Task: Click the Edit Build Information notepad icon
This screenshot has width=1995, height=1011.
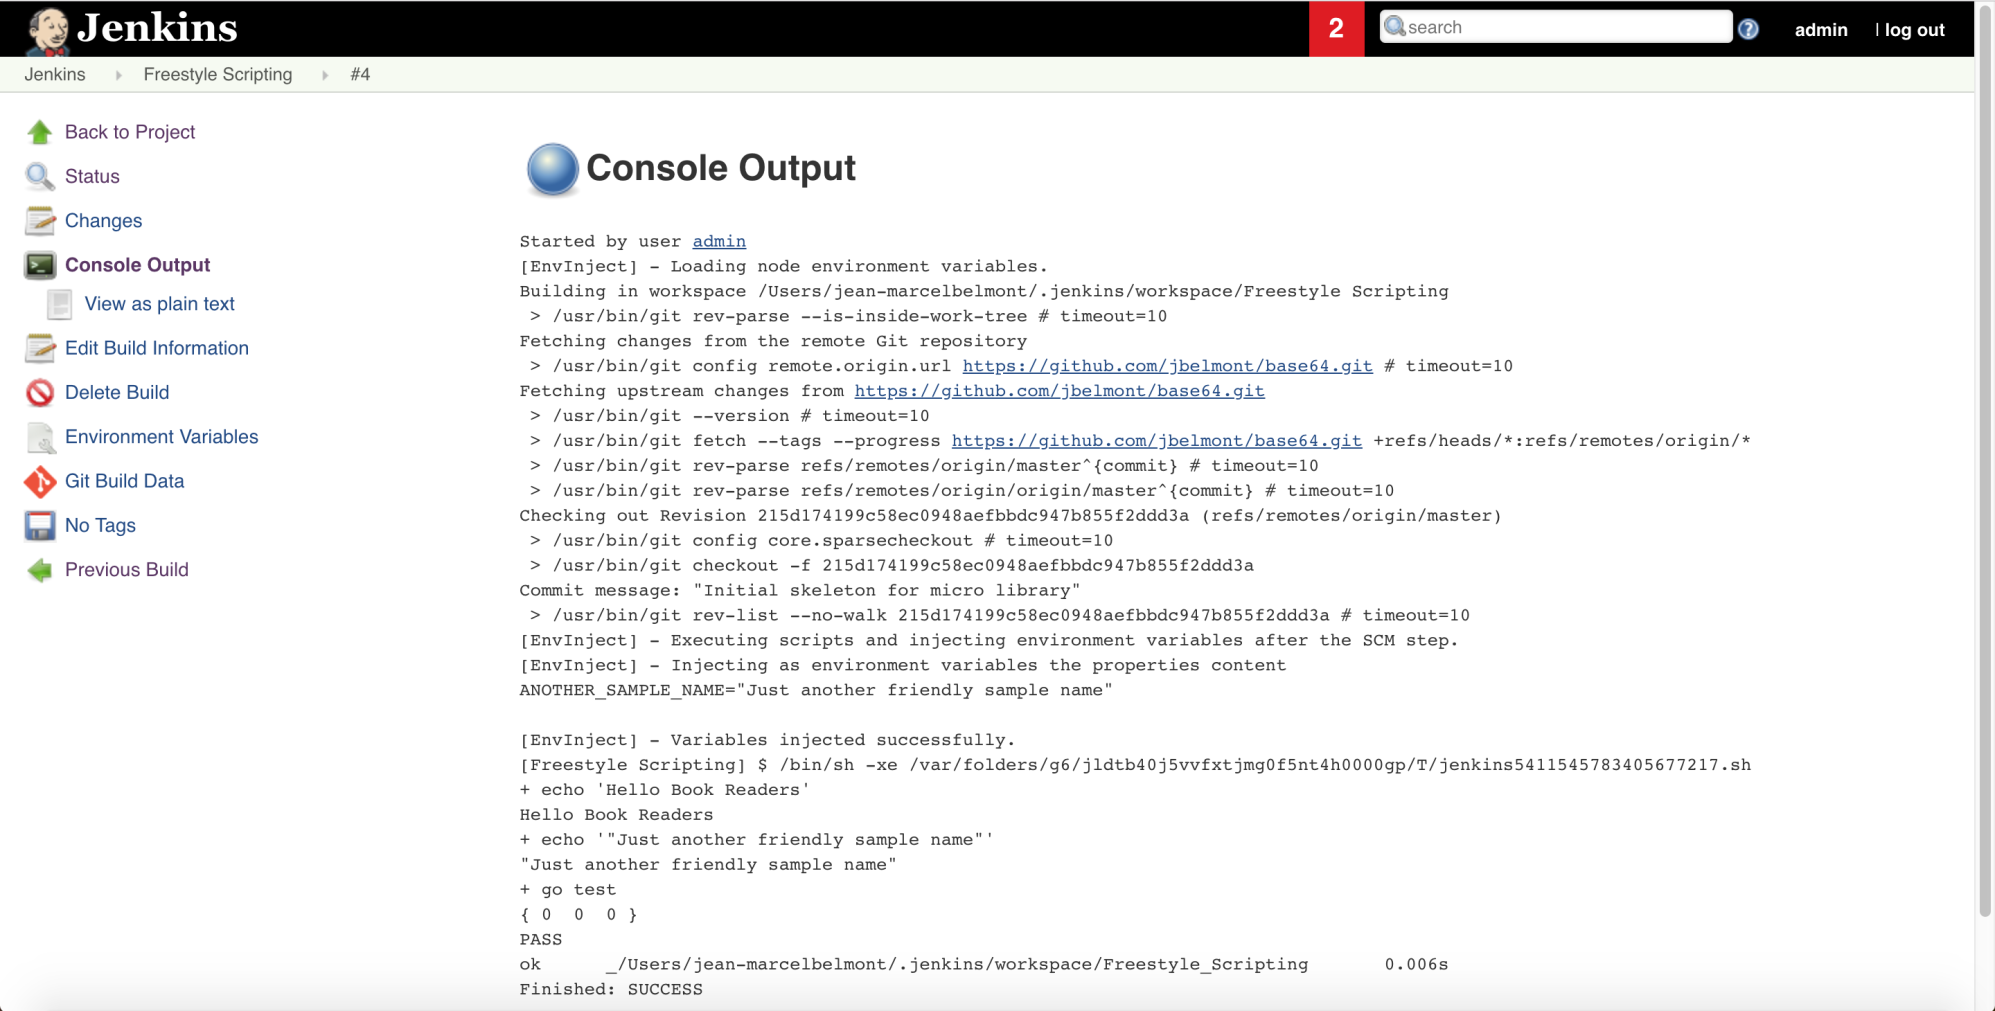Action: pos(40,348)
